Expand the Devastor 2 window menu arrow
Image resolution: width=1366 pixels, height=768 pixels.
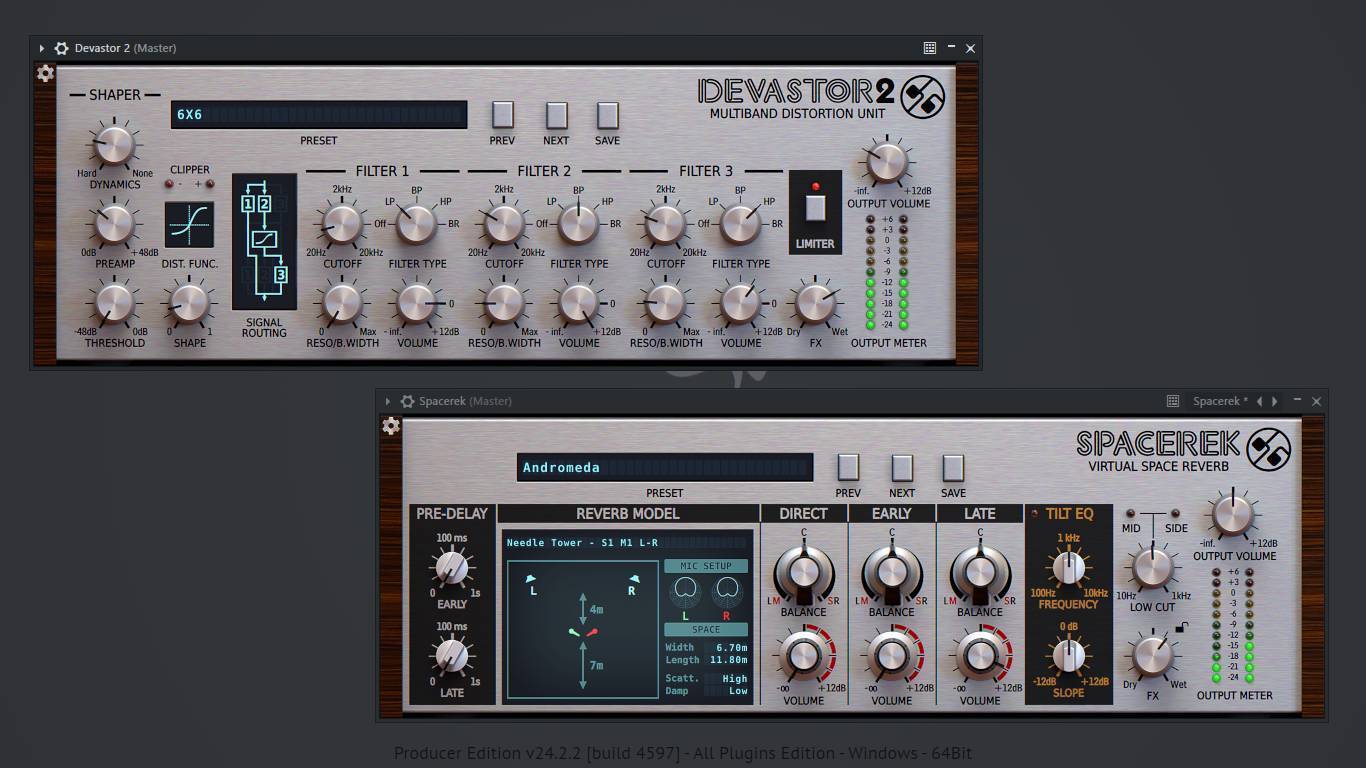(x=41, y=48)
